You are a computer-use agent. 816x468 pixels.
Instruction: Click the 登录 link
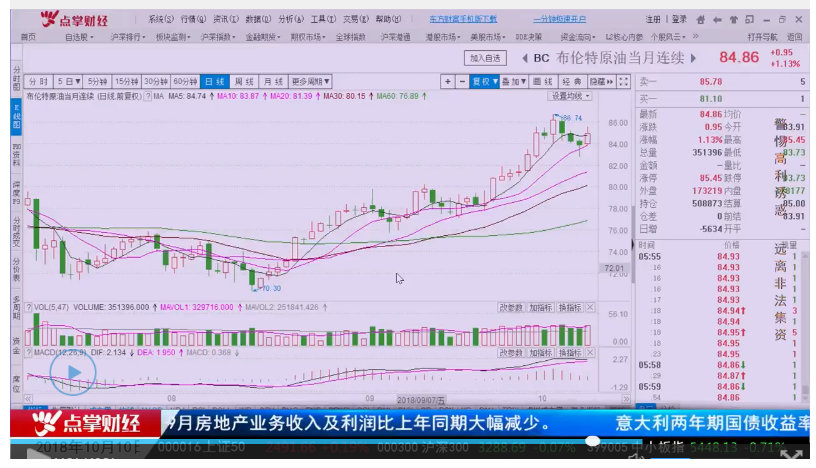tap(679, 19)
